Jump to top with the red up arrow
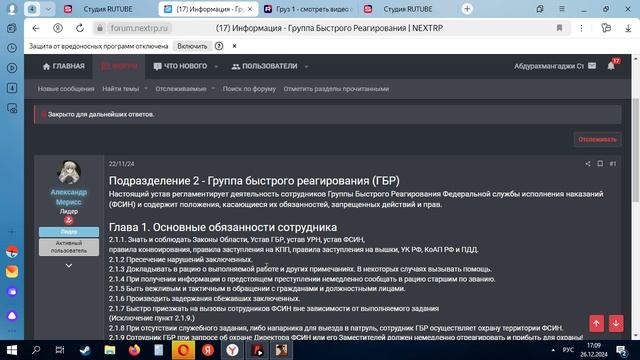This screenshot has height=360, width=640. pos(596,324)
